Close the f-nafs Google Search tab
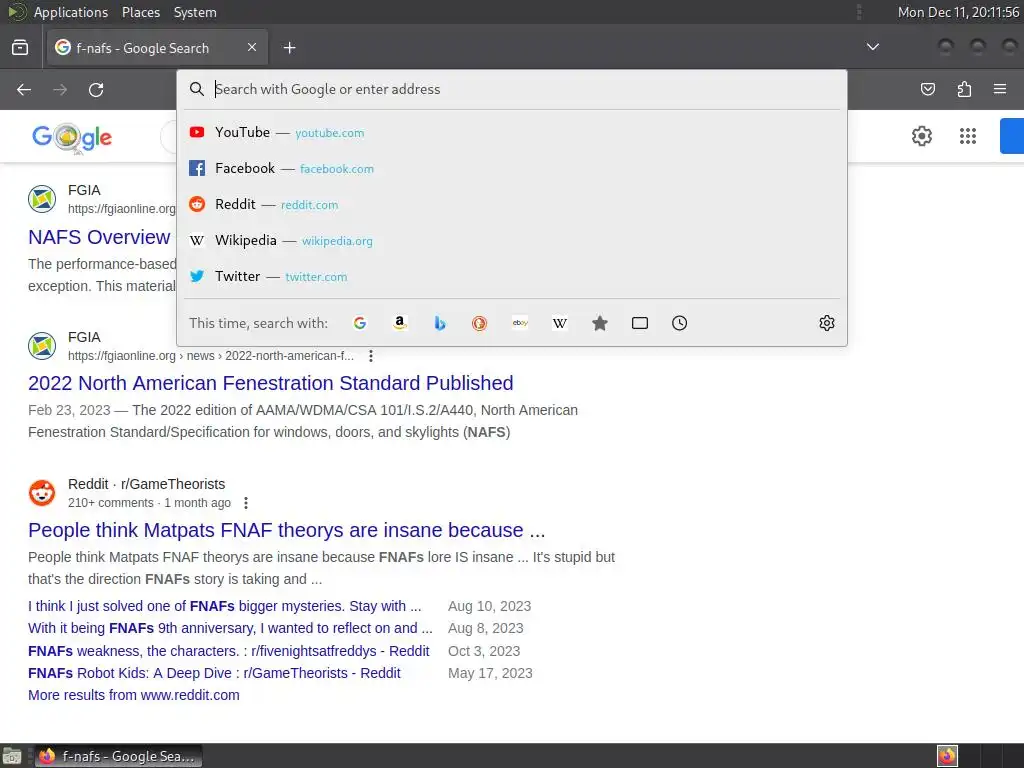1024x768 pixels. click(252, 47)
